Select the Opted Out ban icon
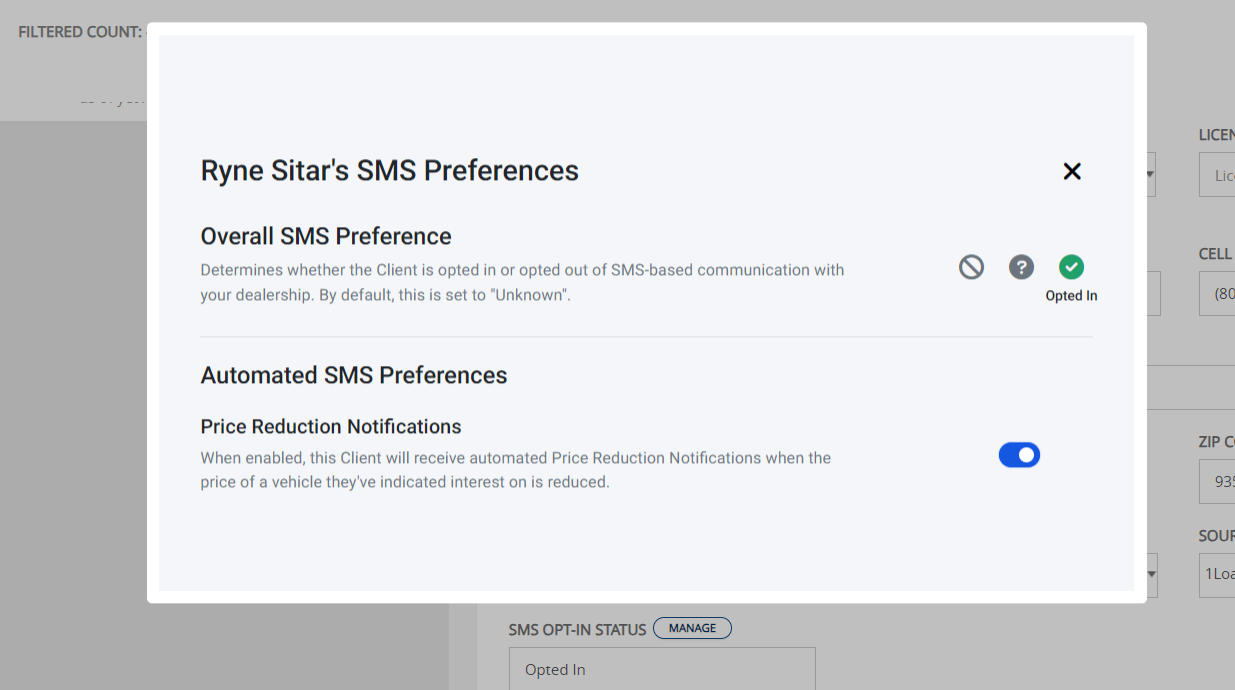The height and width of the screenshot is (690, 1235). [x=971, y=267]
